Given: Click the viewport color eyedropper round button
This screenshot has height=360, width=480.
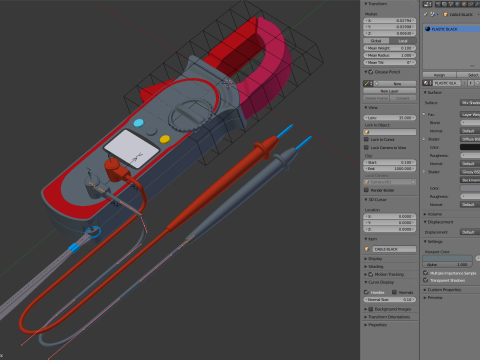Looking at the screenshot, I should tap(478, 258).
